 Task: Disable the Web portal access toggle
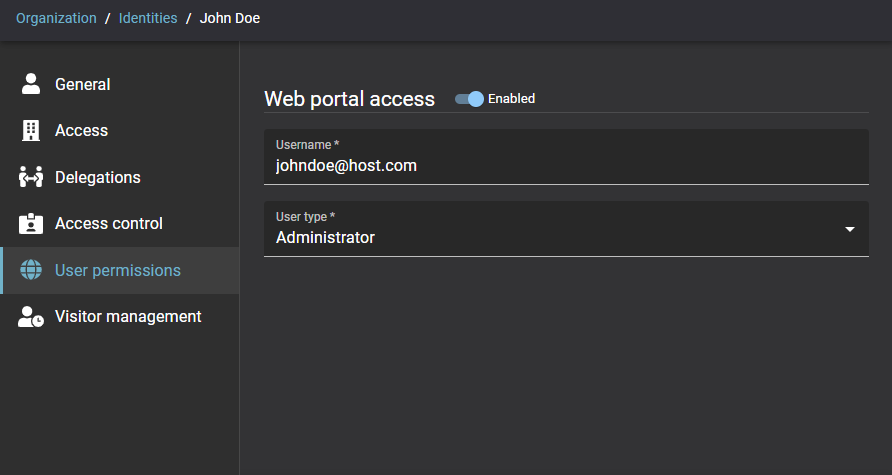469,99
